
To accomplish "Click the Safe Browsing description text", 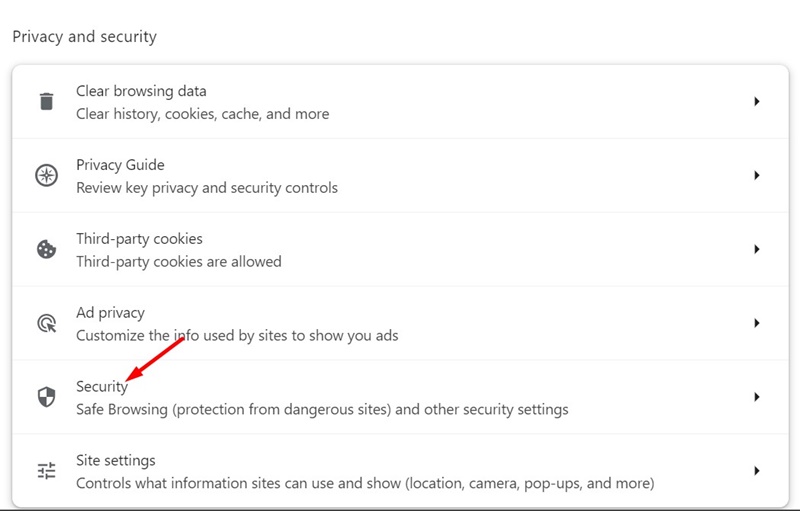I will [x=322, y=409].
